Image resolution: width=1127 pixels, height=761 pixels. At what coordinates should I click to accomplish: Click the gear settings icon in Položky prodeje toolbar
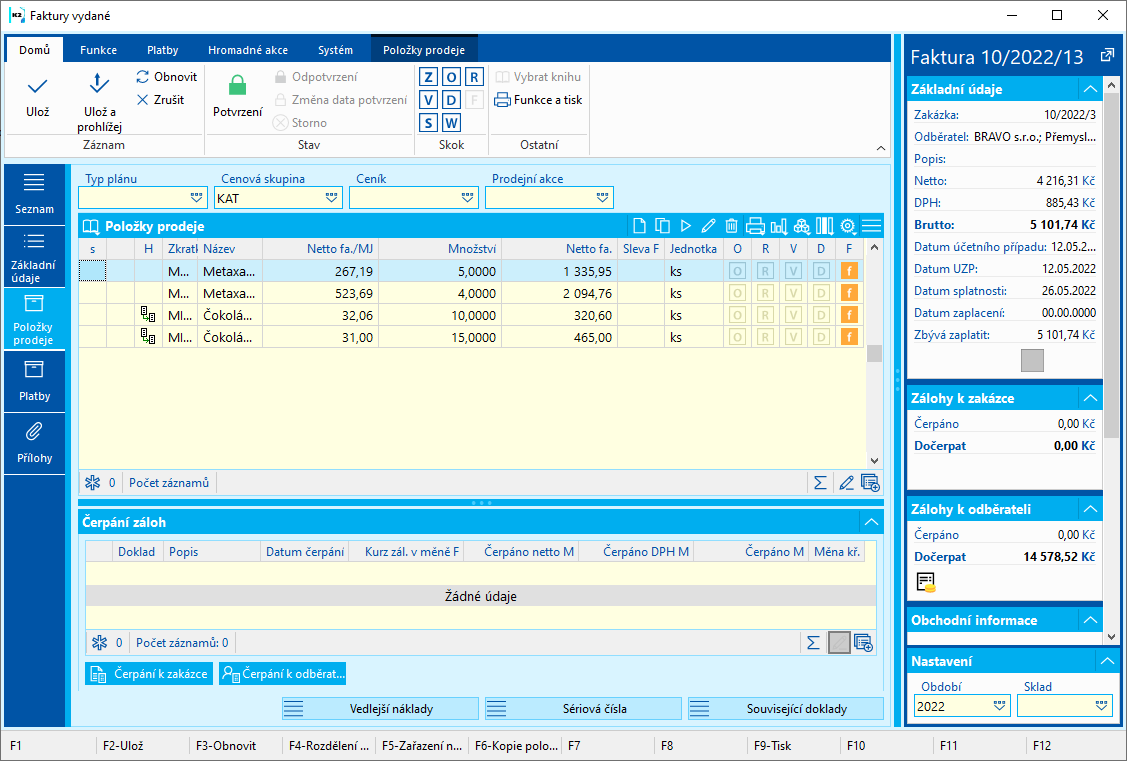click(848, 226)
